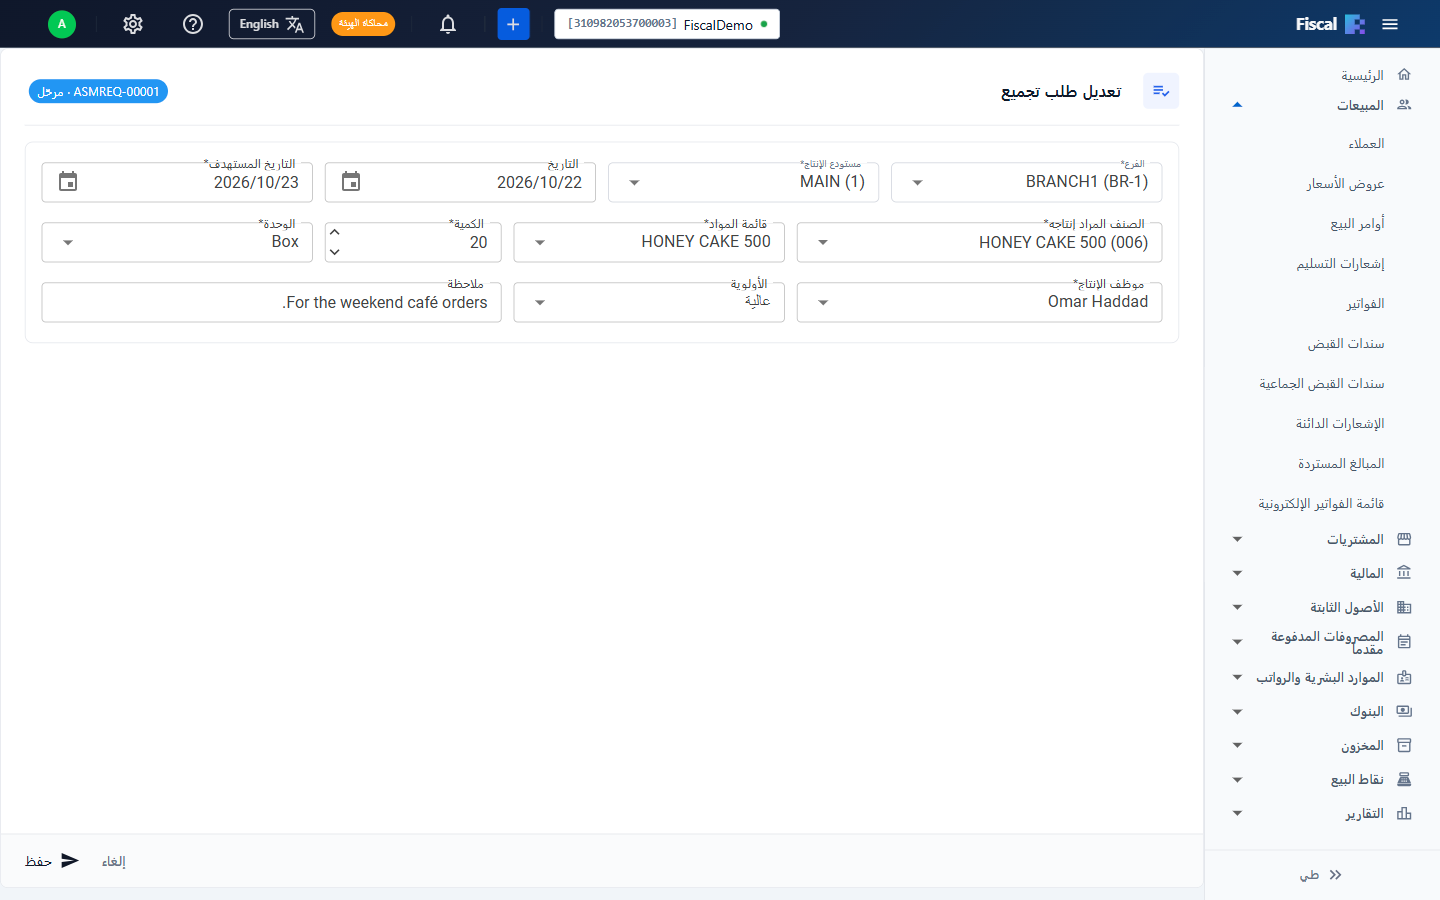Click the blue plus quick-add button

coord(513,24)
